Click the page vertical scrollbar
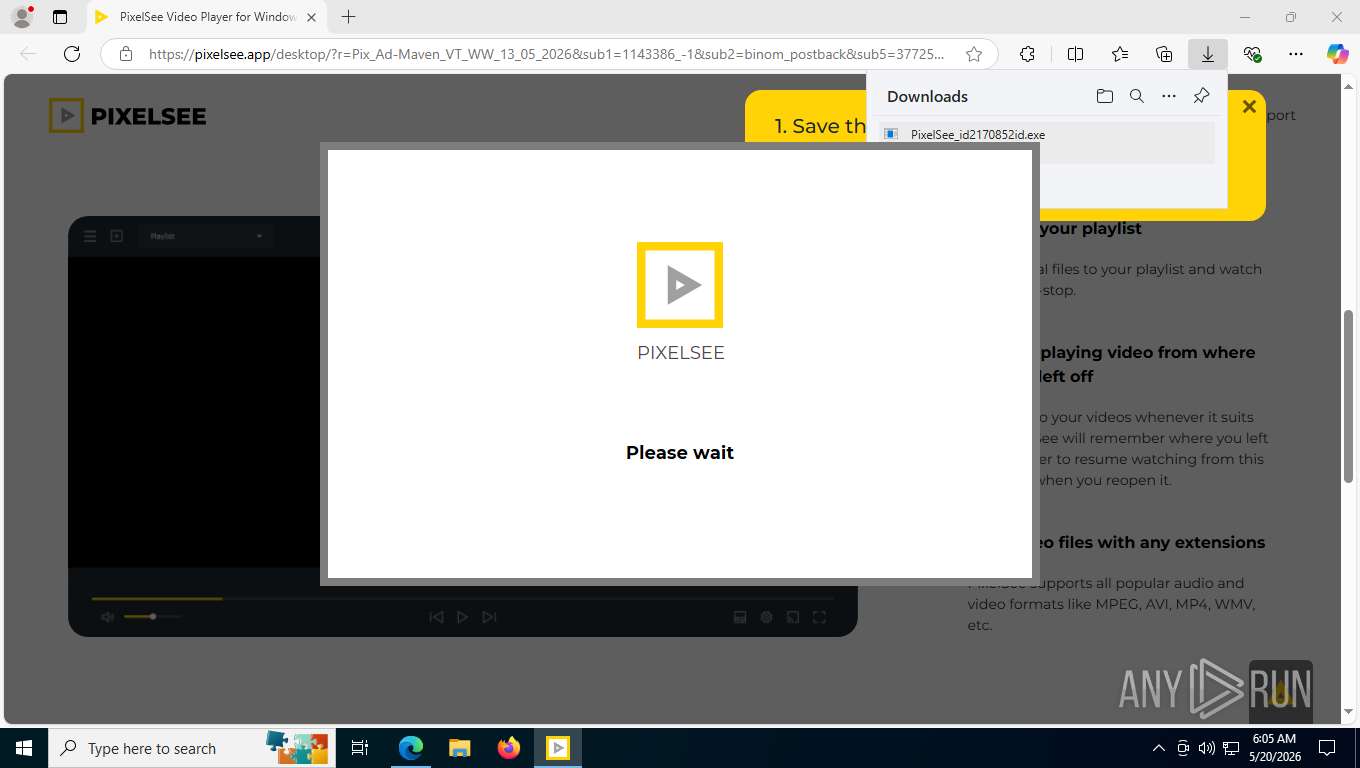The image size is (1360, 768). tap(1349, 398)
